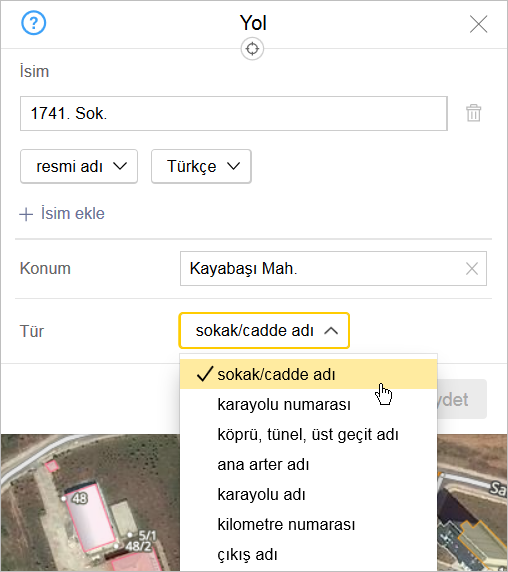Click the plus icon beside İsim ekle
The height and width of the screenshot is (572, 508).
pos(26,214)
